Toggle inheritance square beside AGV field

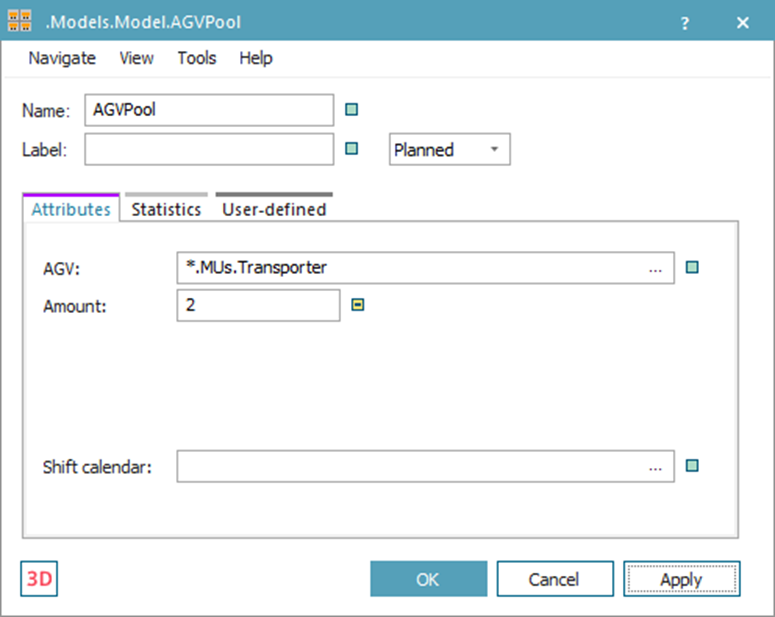click(691, 267)
